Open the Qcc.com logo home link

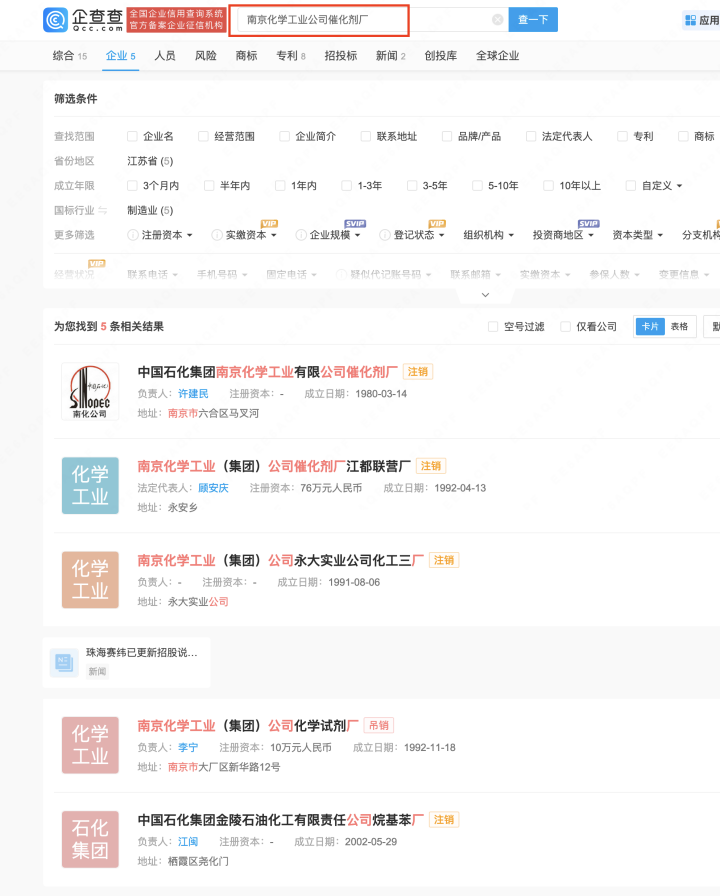tap(83, 20)
